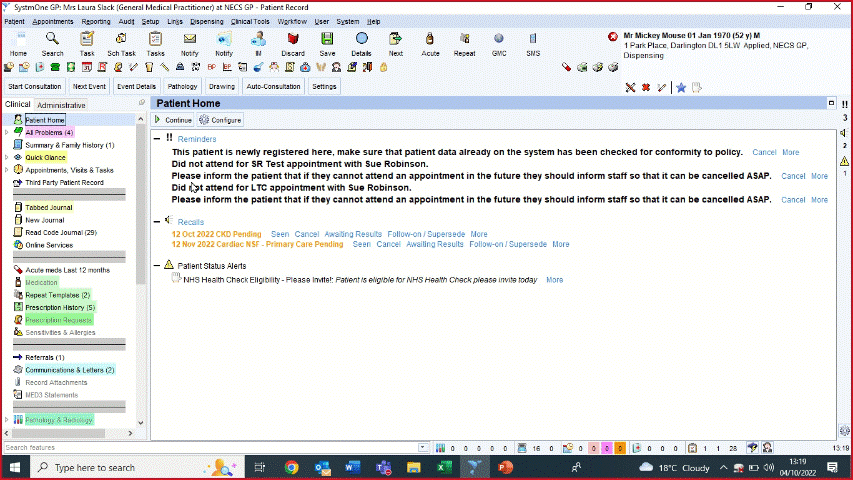Click the BP icon in the small toolbar
853x480 pixels.
[x=211, y=67]
